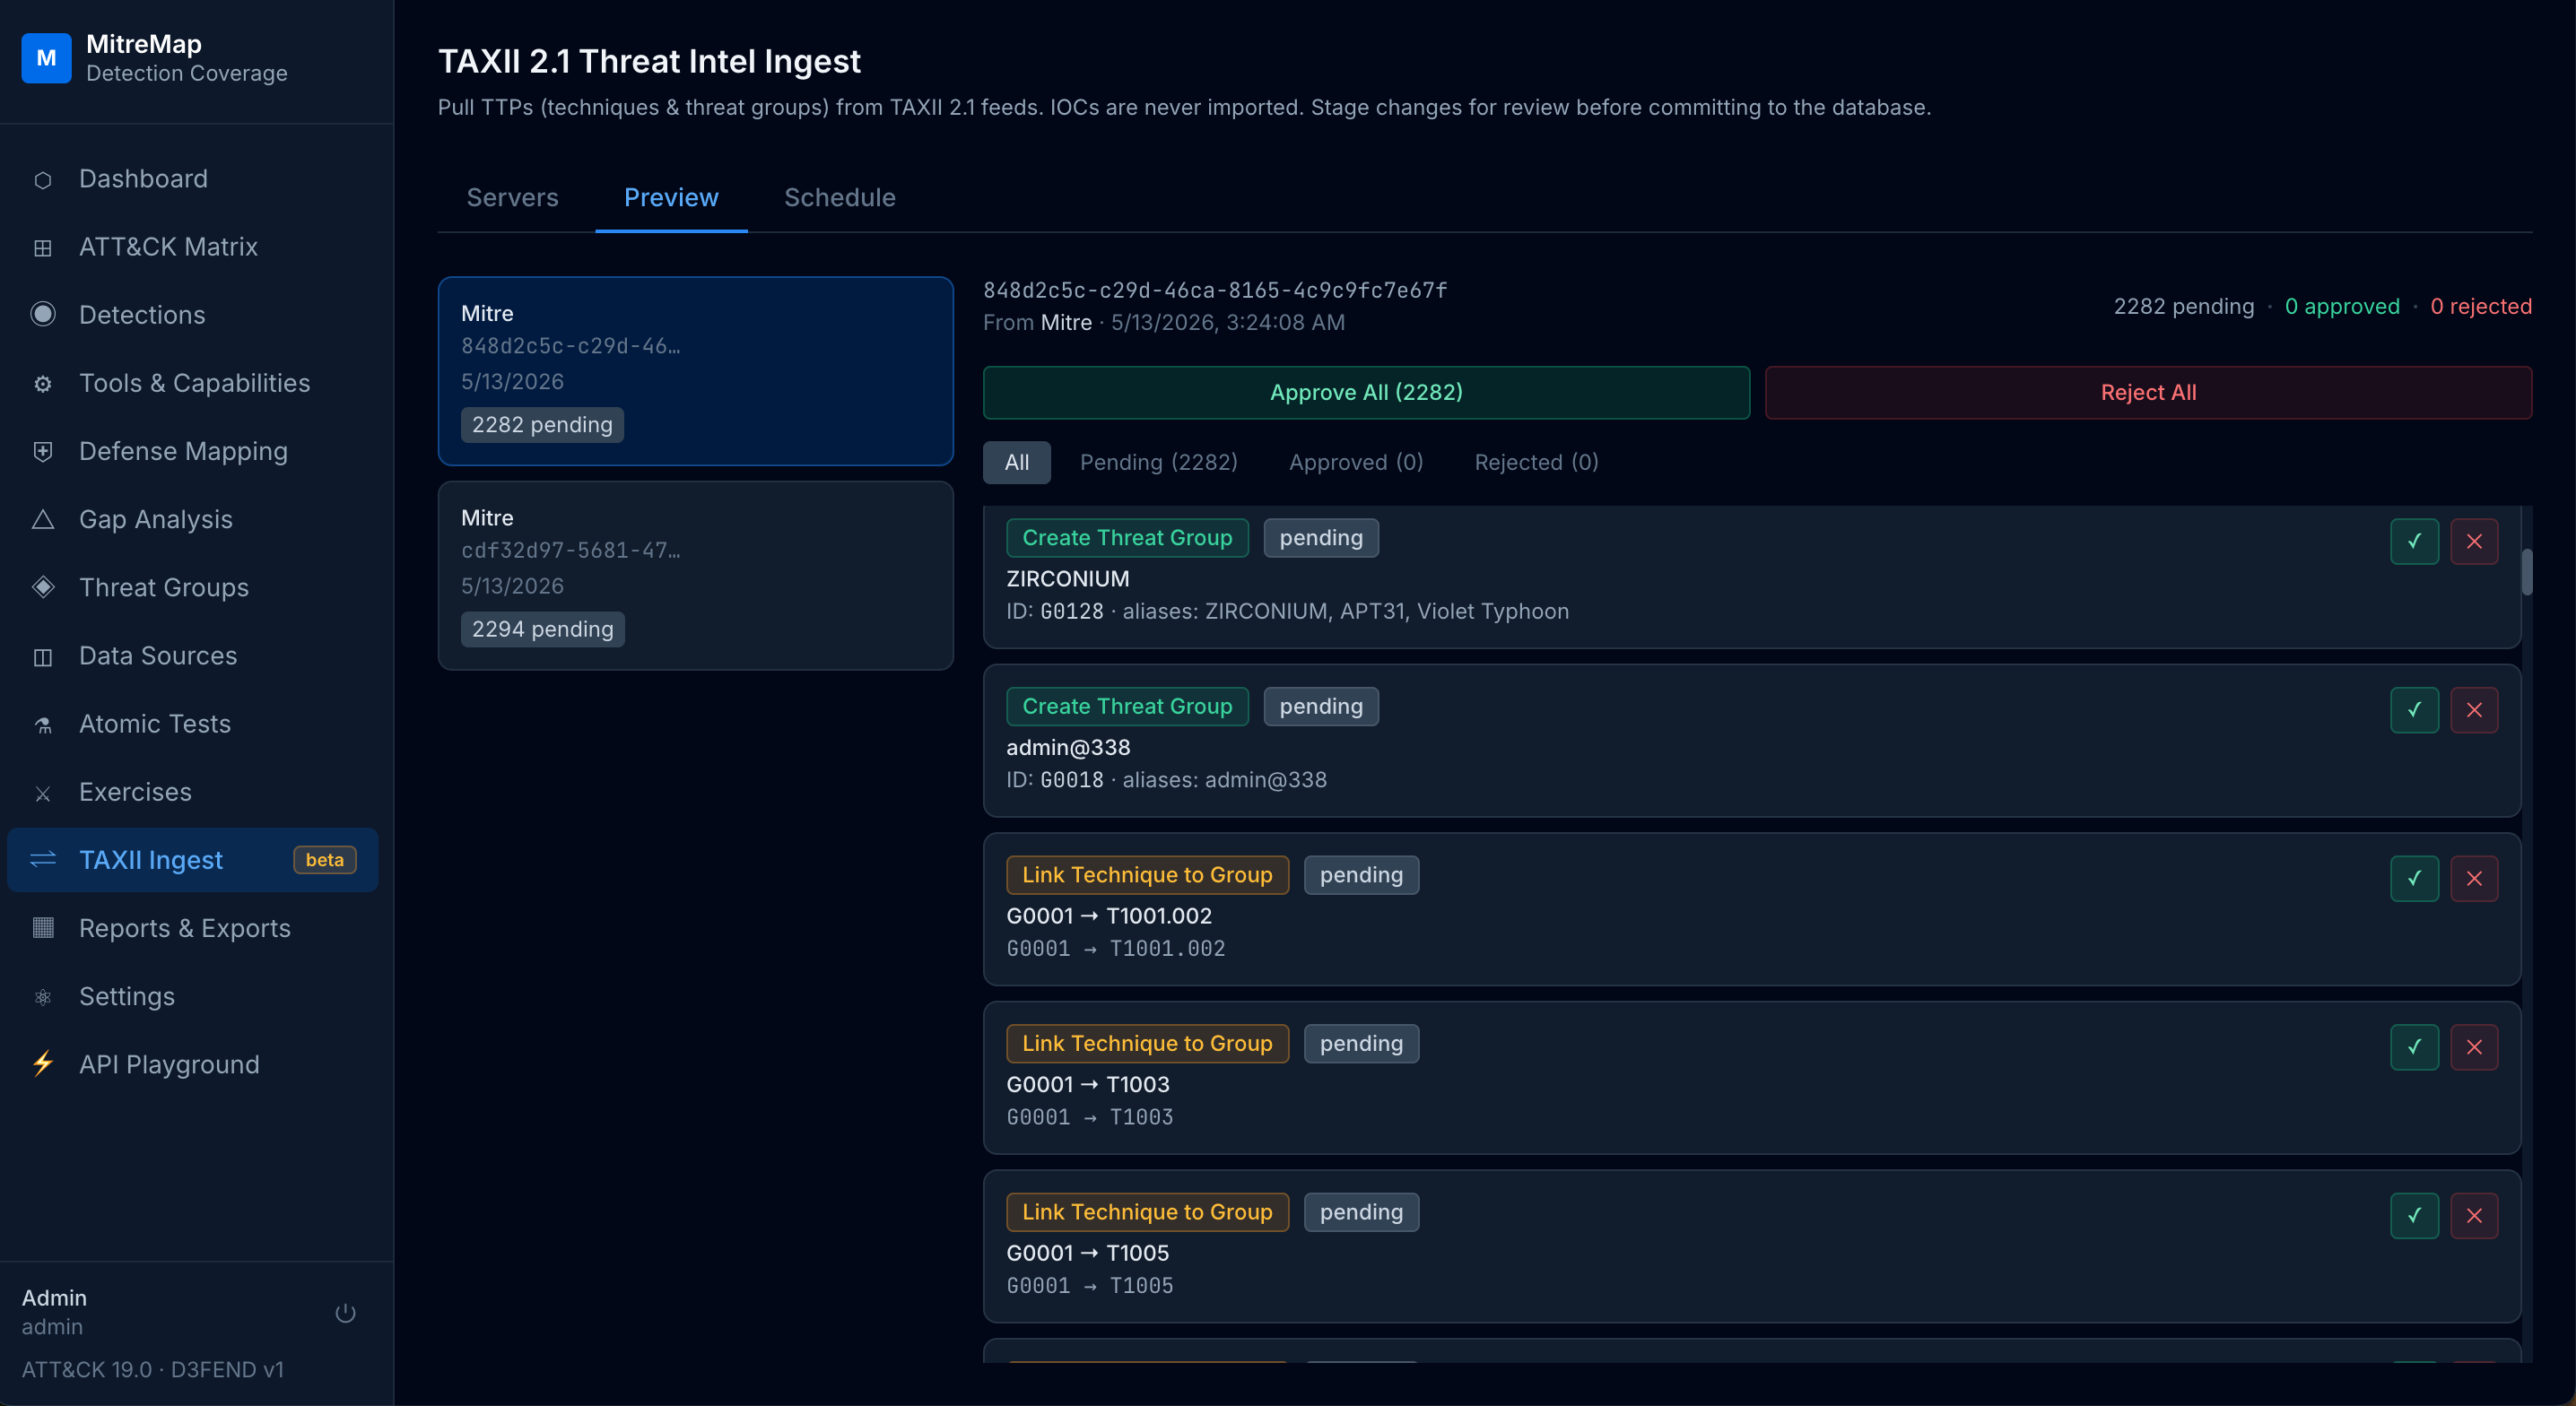2576x1406 pixels.
Task: Select the Mitre batch with 2294 pending
Action: [x=695, y=575]
